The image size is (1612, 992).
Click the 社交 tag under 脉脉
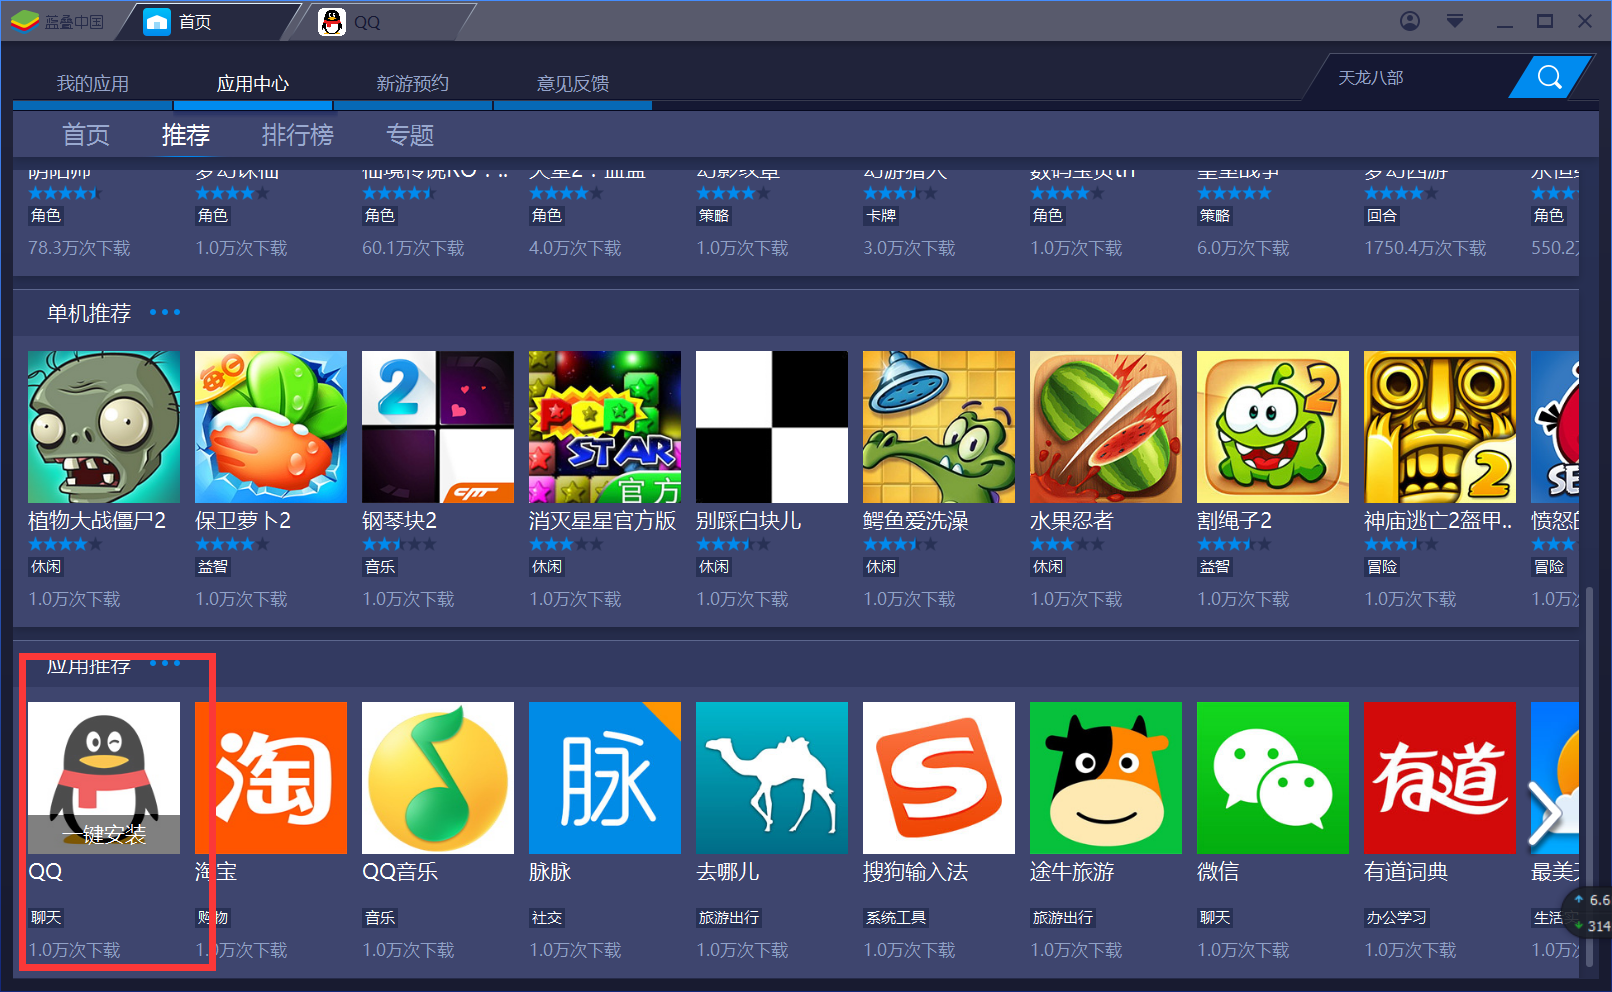(547, 918)
